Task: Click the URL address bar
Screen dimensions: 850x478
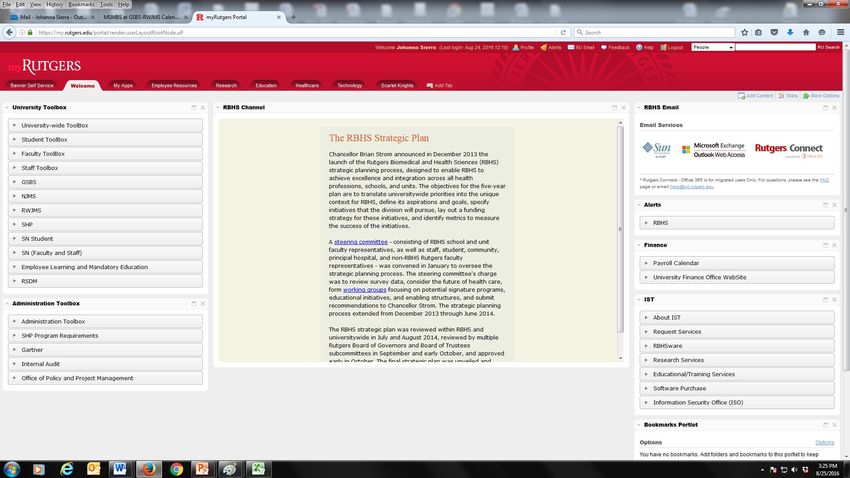Action: [x=293, y=33]
